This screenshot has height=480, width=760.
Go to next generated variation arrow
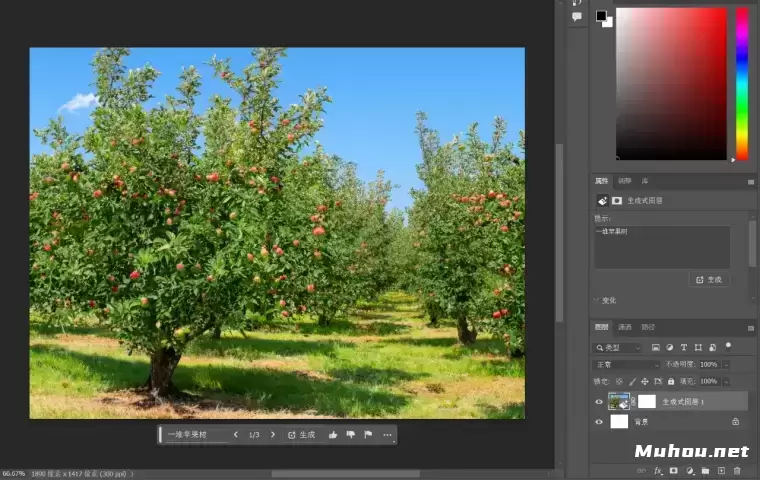pos(273,435)
